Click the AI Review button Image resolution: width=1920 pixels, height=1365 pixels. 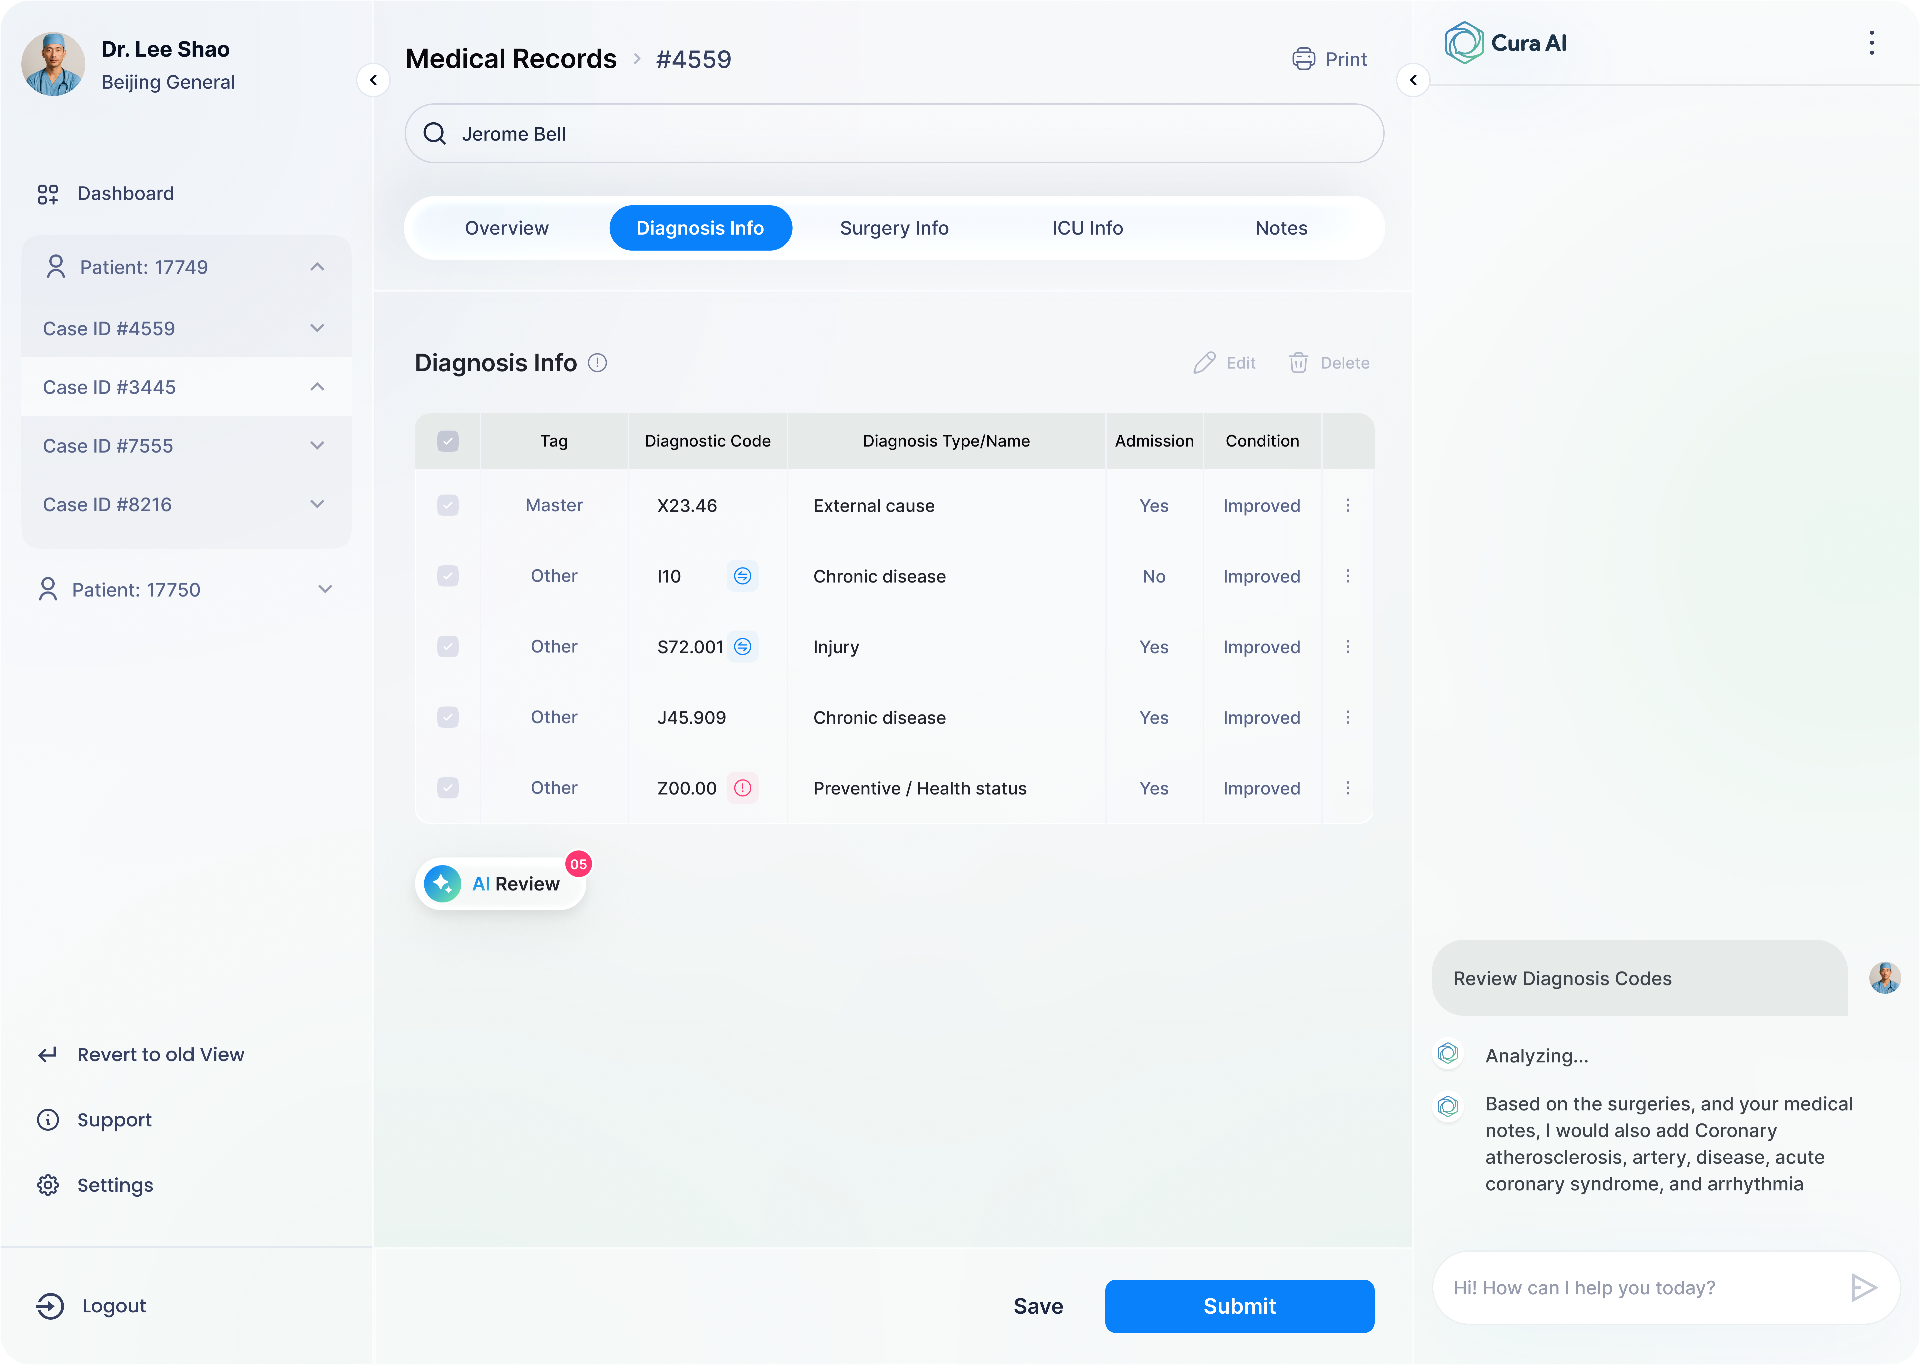tap(500, 883)
